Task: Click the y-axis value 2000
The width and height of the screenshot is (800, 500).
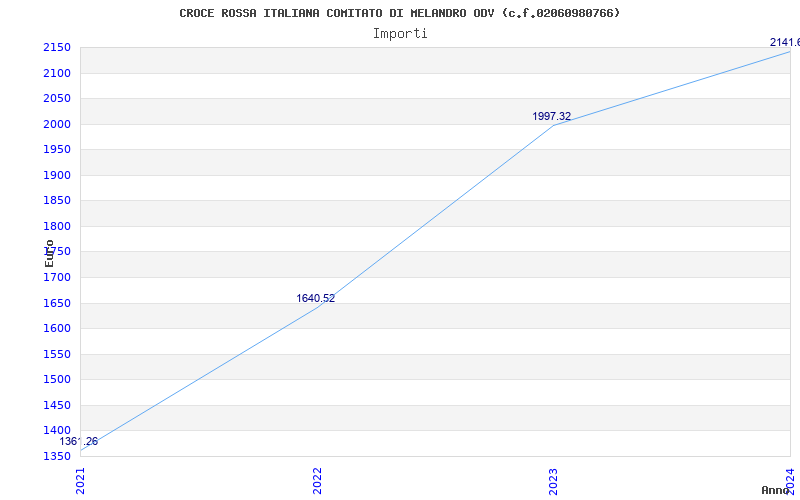Action: (57, 124)
